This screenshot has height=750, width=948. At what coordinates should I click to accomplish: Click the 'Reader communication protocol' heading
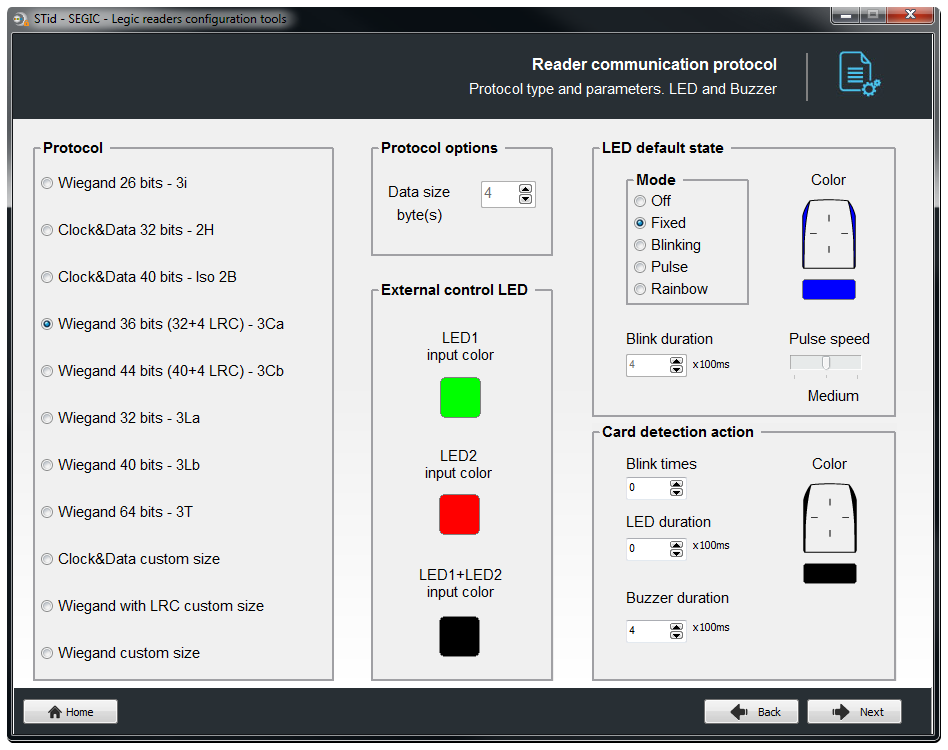click(654, 65)
